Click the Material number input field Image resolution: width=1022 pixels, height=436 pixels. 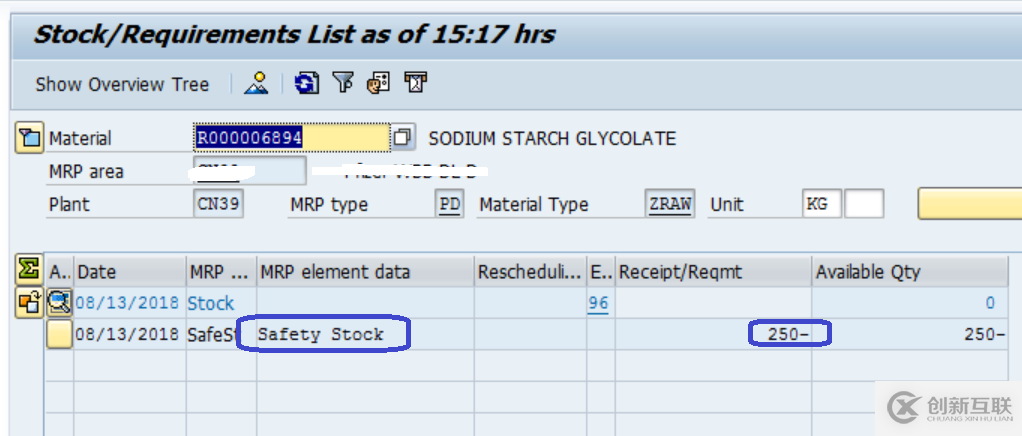click(x=290, y=138)
